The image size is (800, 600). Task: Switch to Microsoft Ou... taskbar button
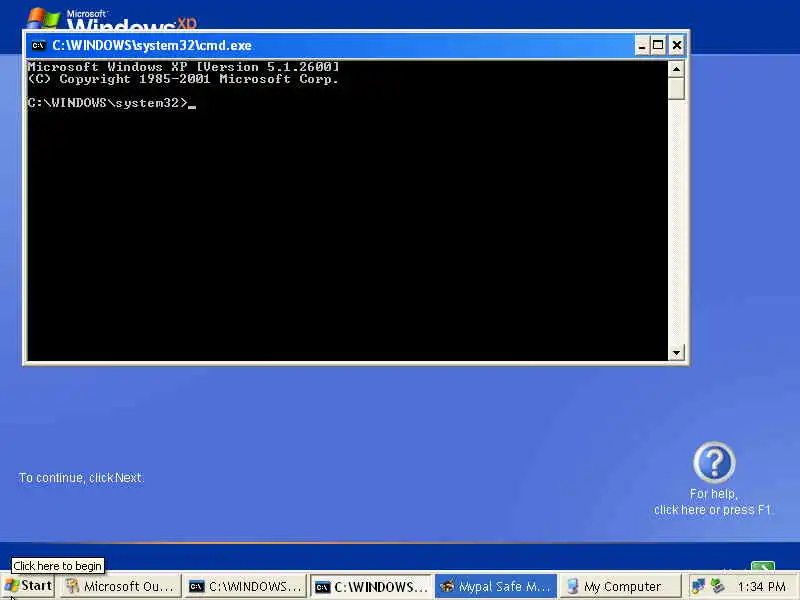tap(120, 586)
